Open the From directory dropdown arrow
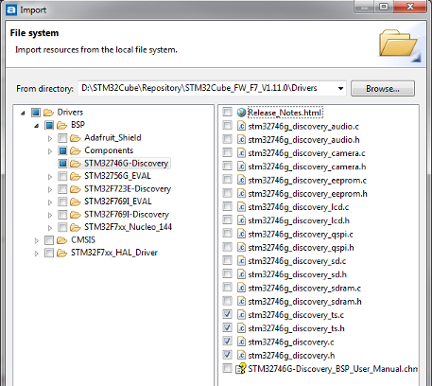Screen dimensions: 432x386 [340, 88]
